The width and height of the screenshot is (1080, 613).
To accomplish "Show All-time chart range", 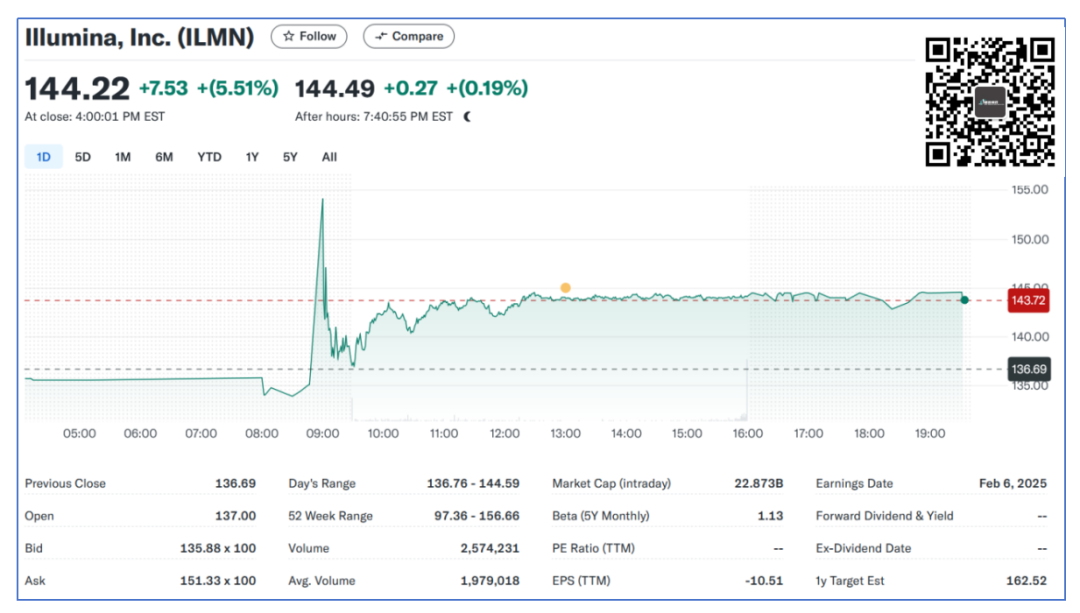I will 329,157.
